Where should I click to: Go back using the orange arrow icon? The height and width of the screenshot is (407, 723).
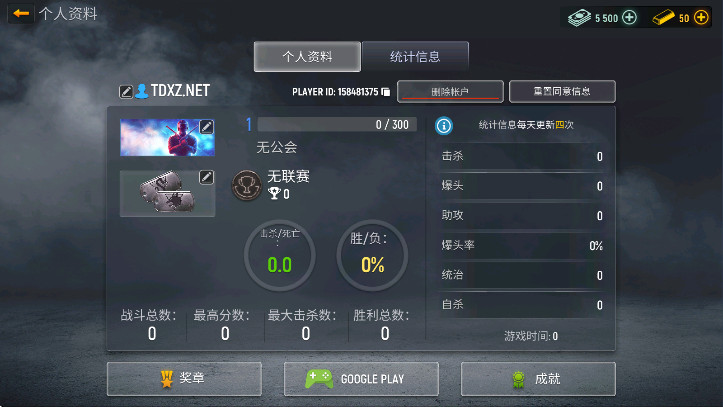tap(21, 13)
